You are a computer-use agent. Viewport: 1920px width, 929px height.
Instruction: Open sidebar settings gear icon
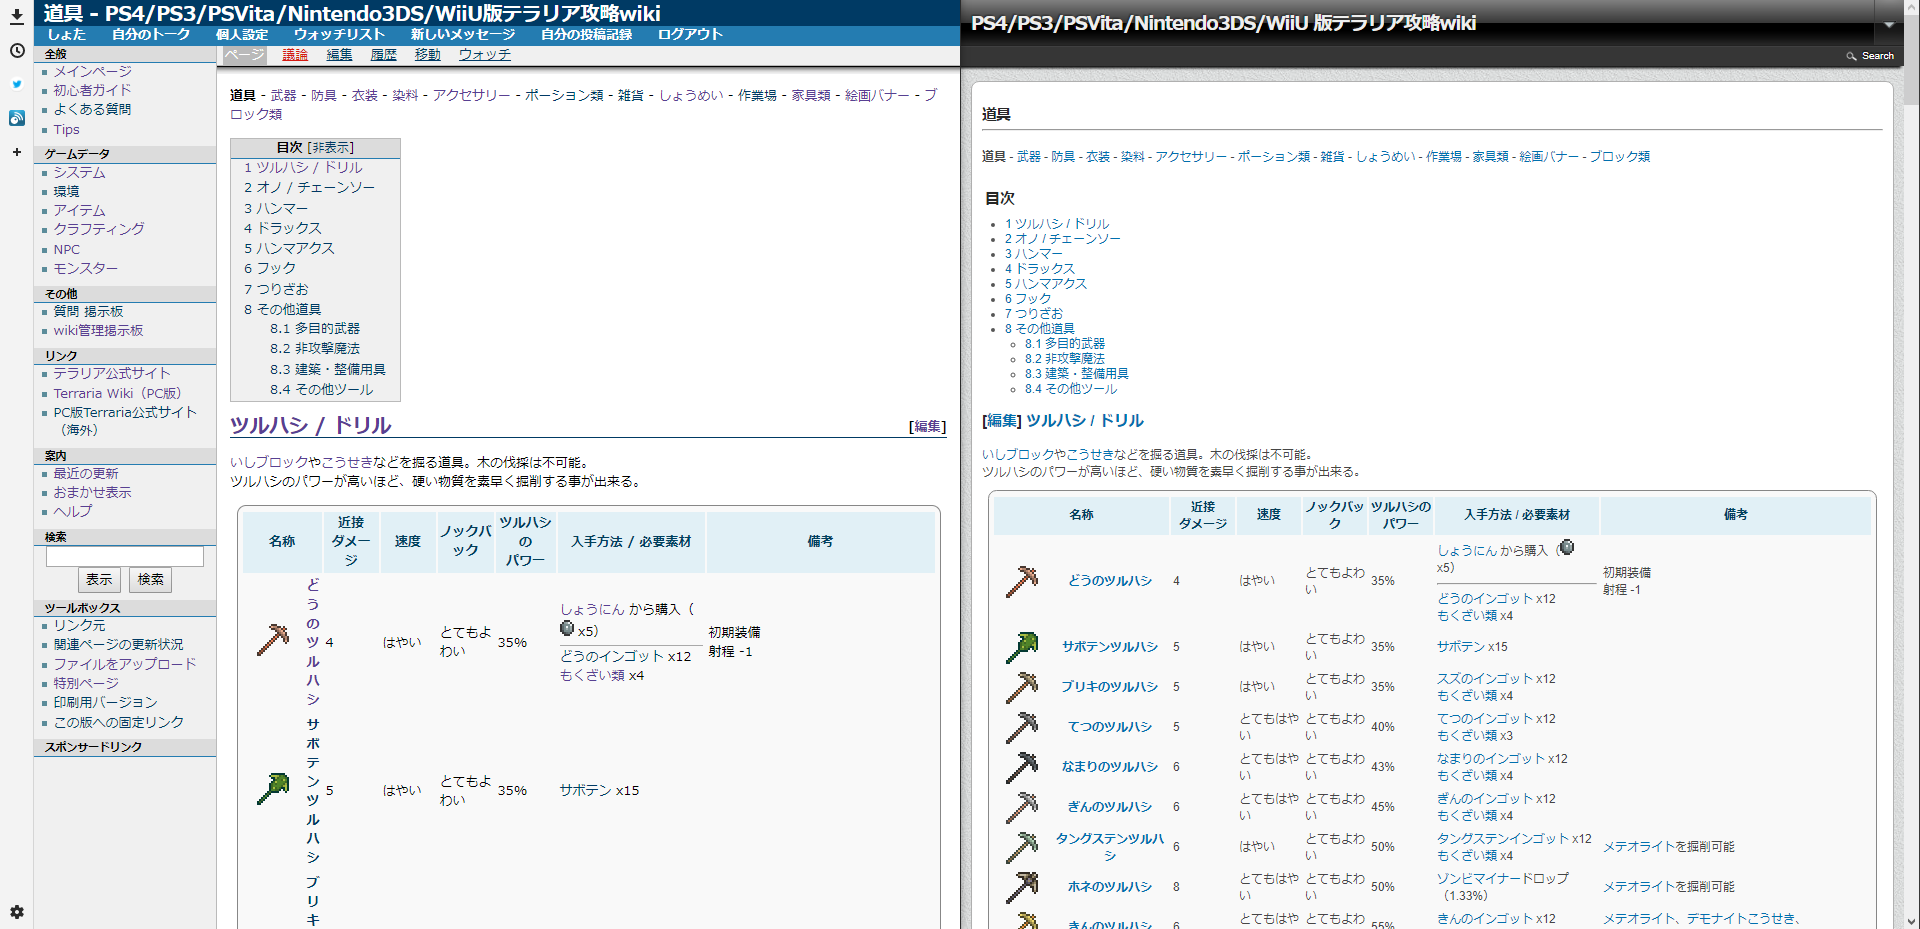17,912
